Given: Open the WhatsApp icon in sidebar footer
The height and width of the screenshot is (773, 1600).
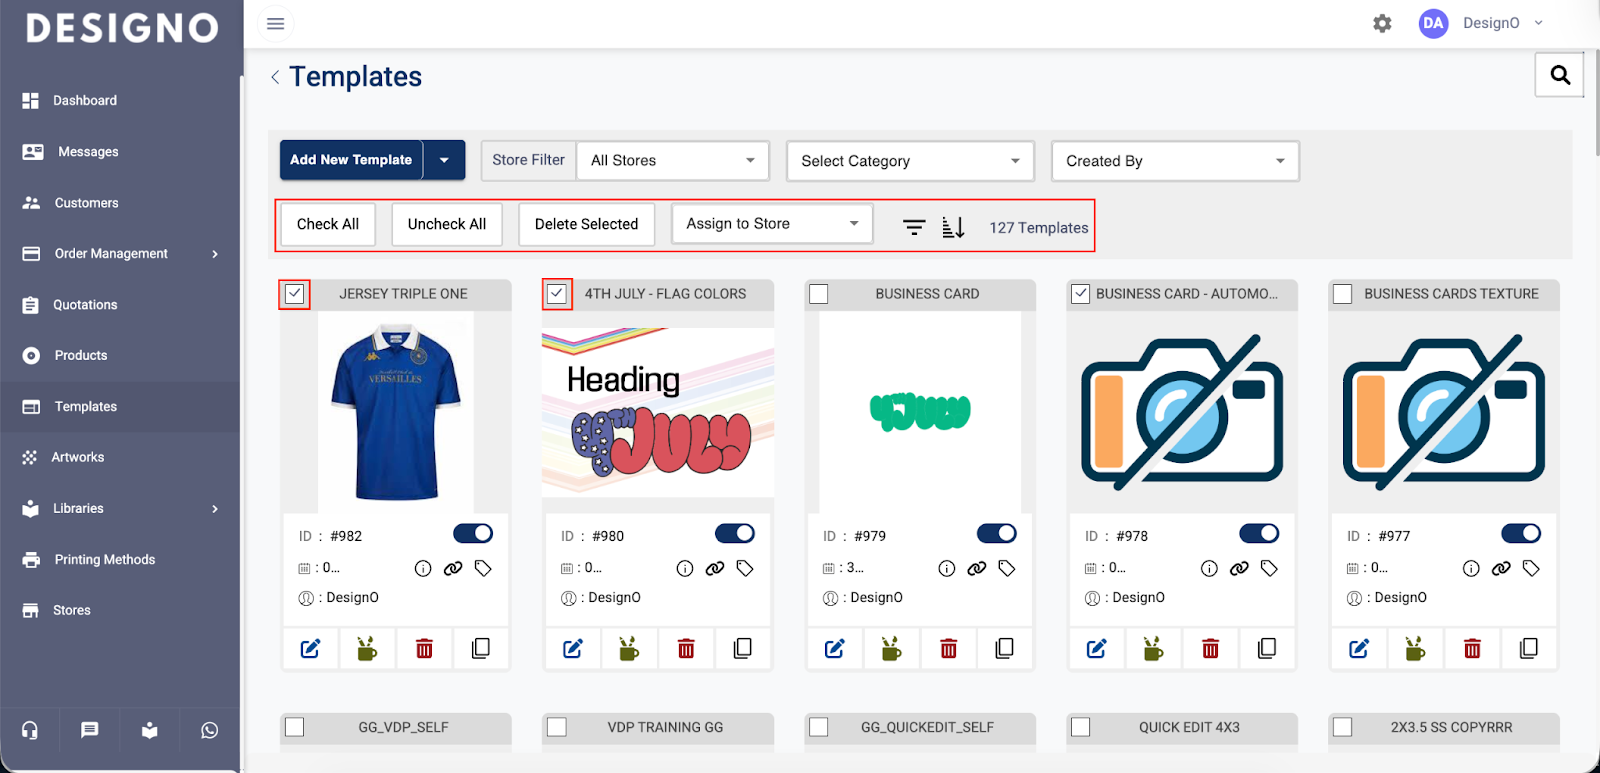Looking at the screenshot, I should click(209, 730).
